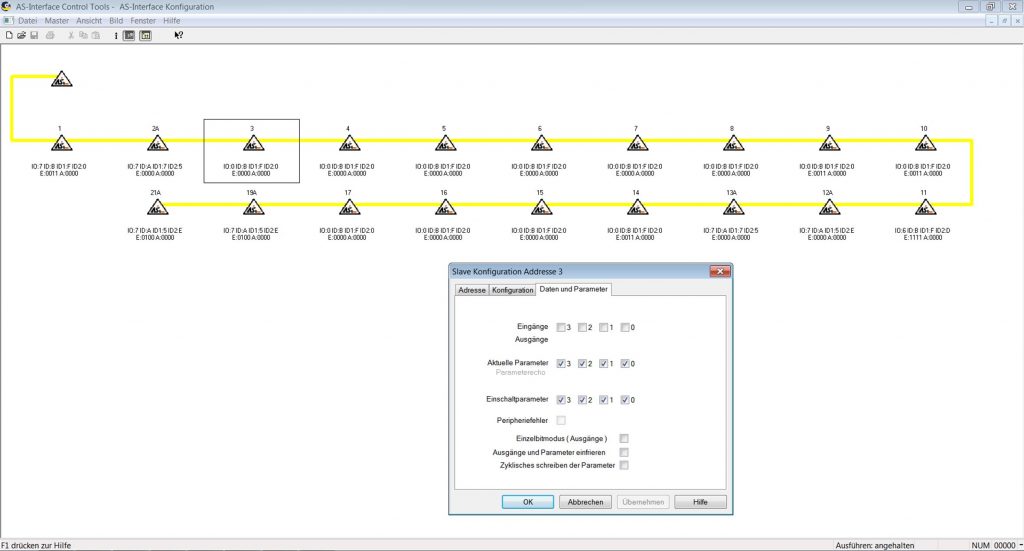Select slave icon at address 19A
The image size is (1024, 551).
(253, 208)
